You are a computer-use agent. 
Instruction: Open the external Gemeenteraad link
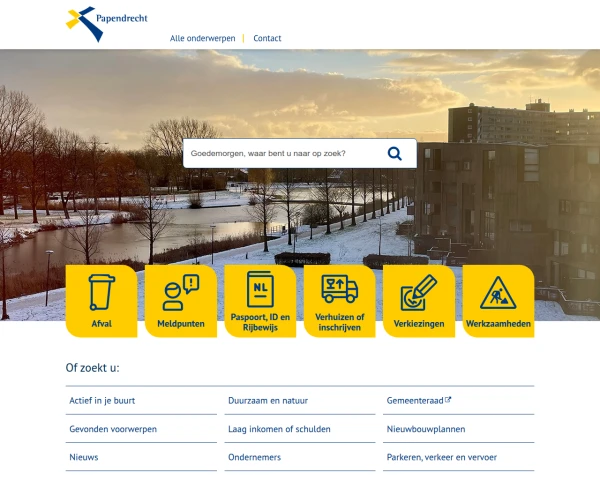click(x=418, y=400)
